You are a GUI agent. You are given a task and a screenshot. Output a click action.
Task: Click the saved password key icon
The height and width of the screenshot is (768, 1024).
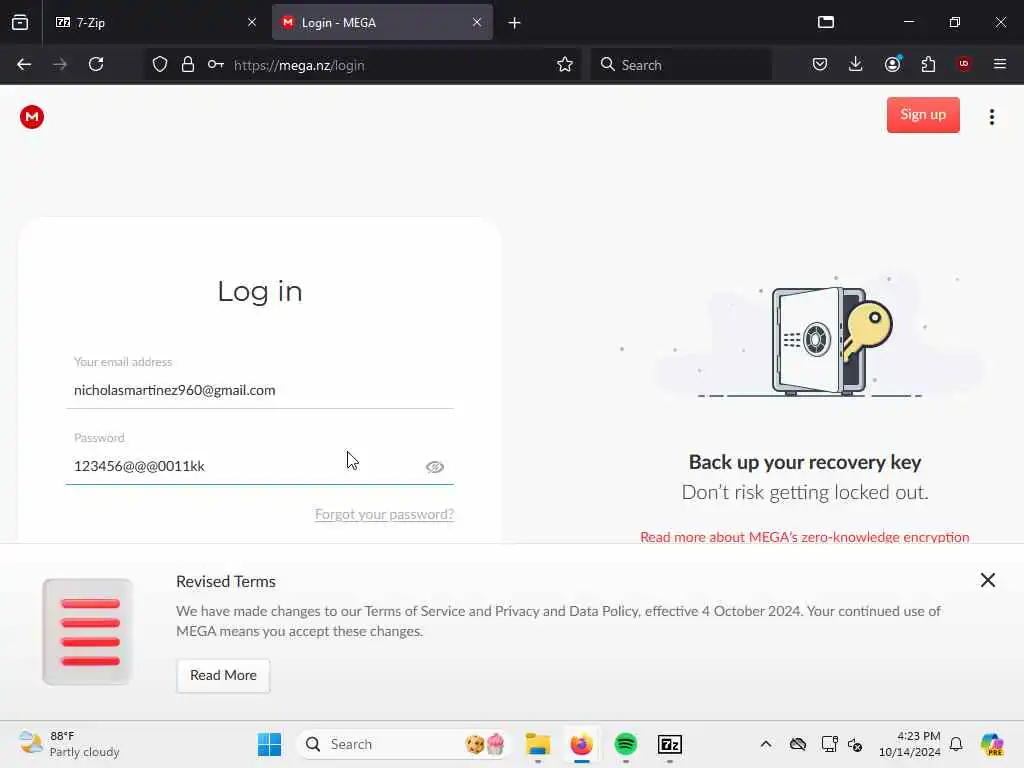[216, 65]
